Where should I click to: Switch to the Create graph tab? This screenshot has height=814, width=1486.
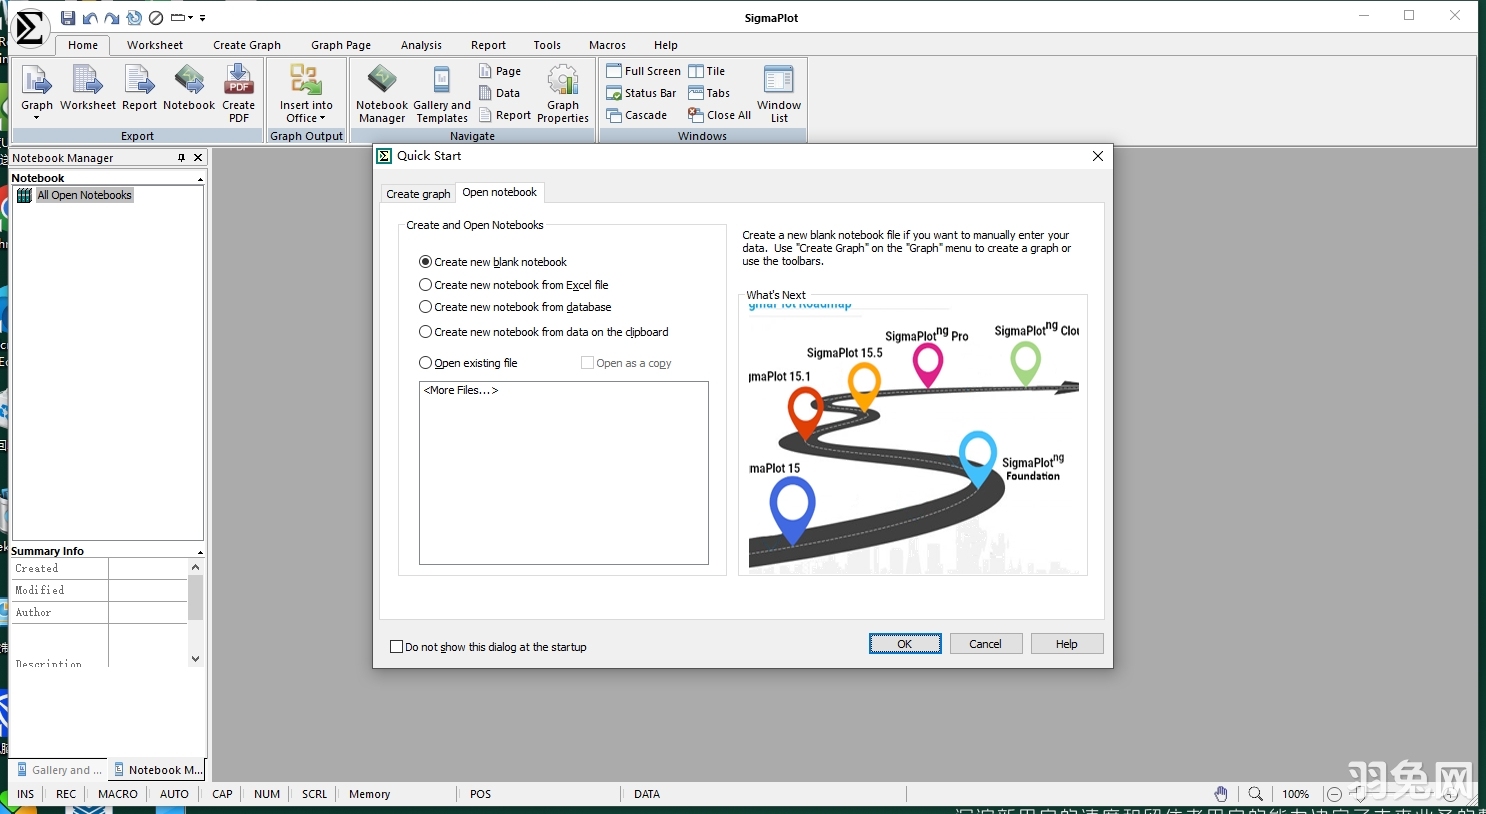click(418, 194)
